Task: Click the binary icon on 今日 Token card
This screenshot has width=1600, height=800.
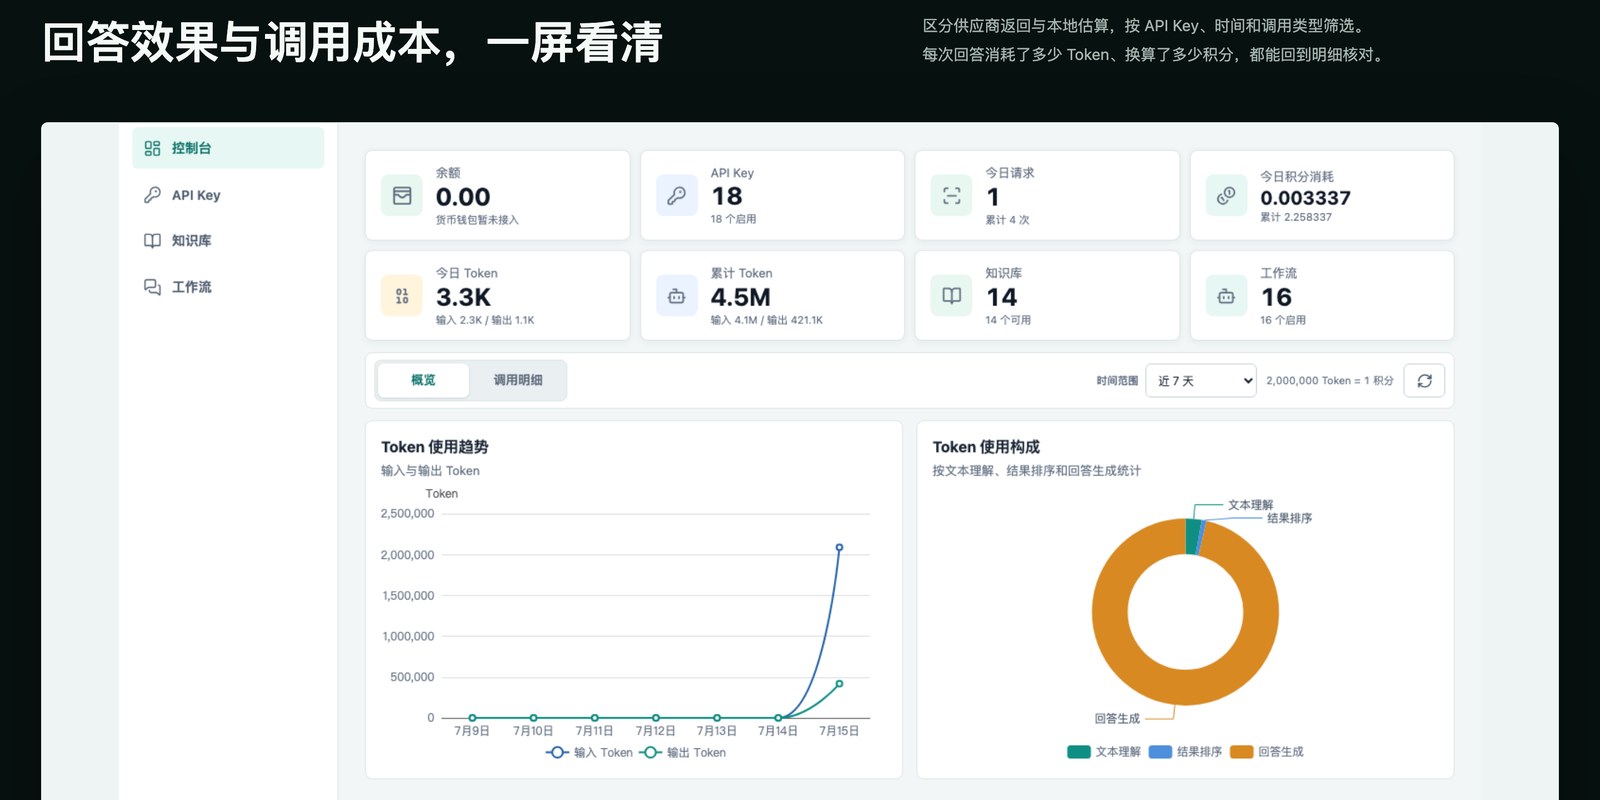Action: tap(402, 296)
